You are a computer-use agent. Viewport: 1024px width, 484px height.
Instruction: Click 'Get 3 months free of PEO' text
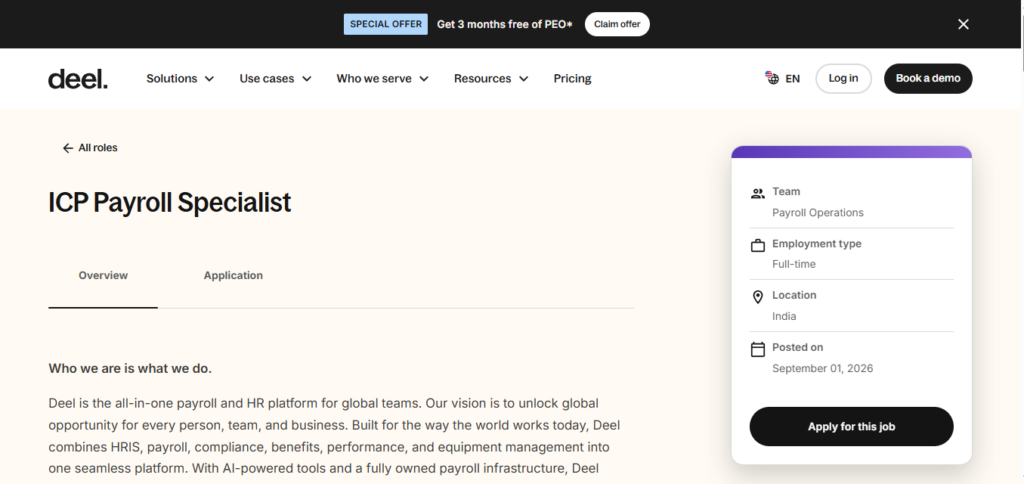point(504,24)
